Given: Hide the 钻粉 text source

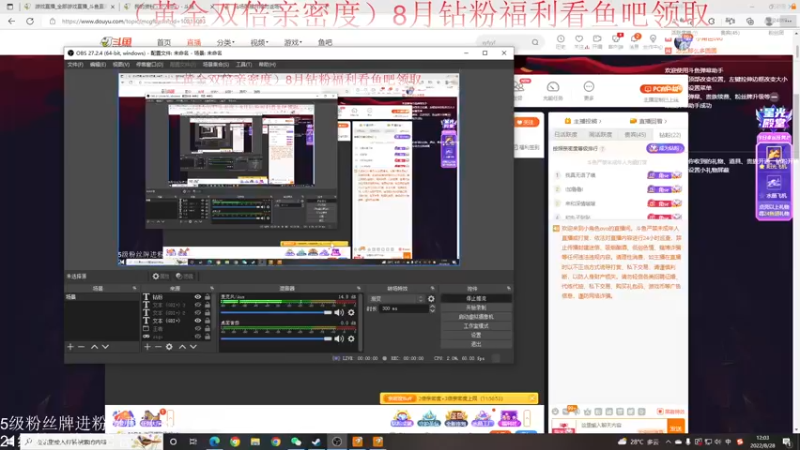Looking at the screenshot, I should click(197, 297).
